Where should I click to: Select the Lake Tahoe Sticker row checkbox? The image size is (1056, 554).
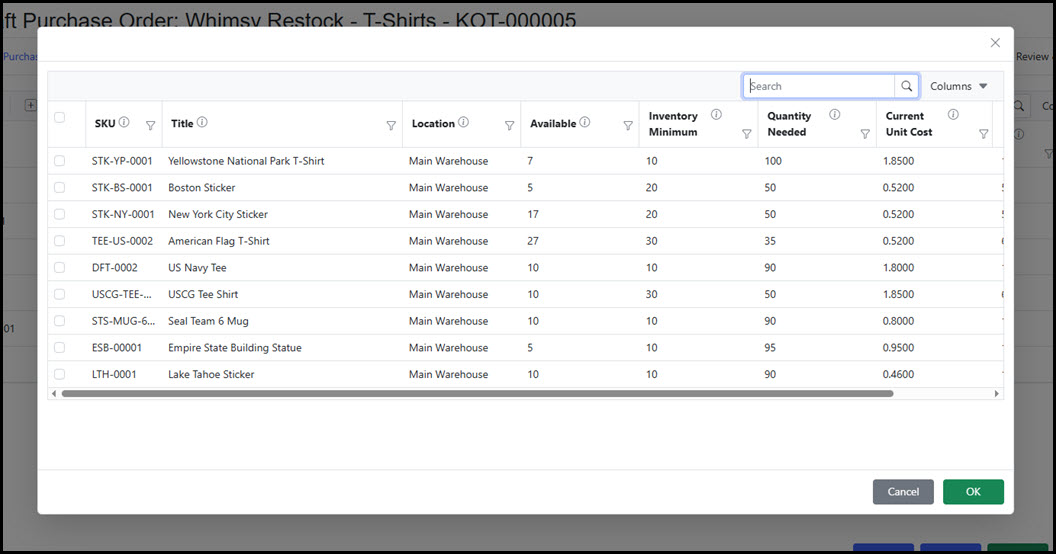(60, 374)
